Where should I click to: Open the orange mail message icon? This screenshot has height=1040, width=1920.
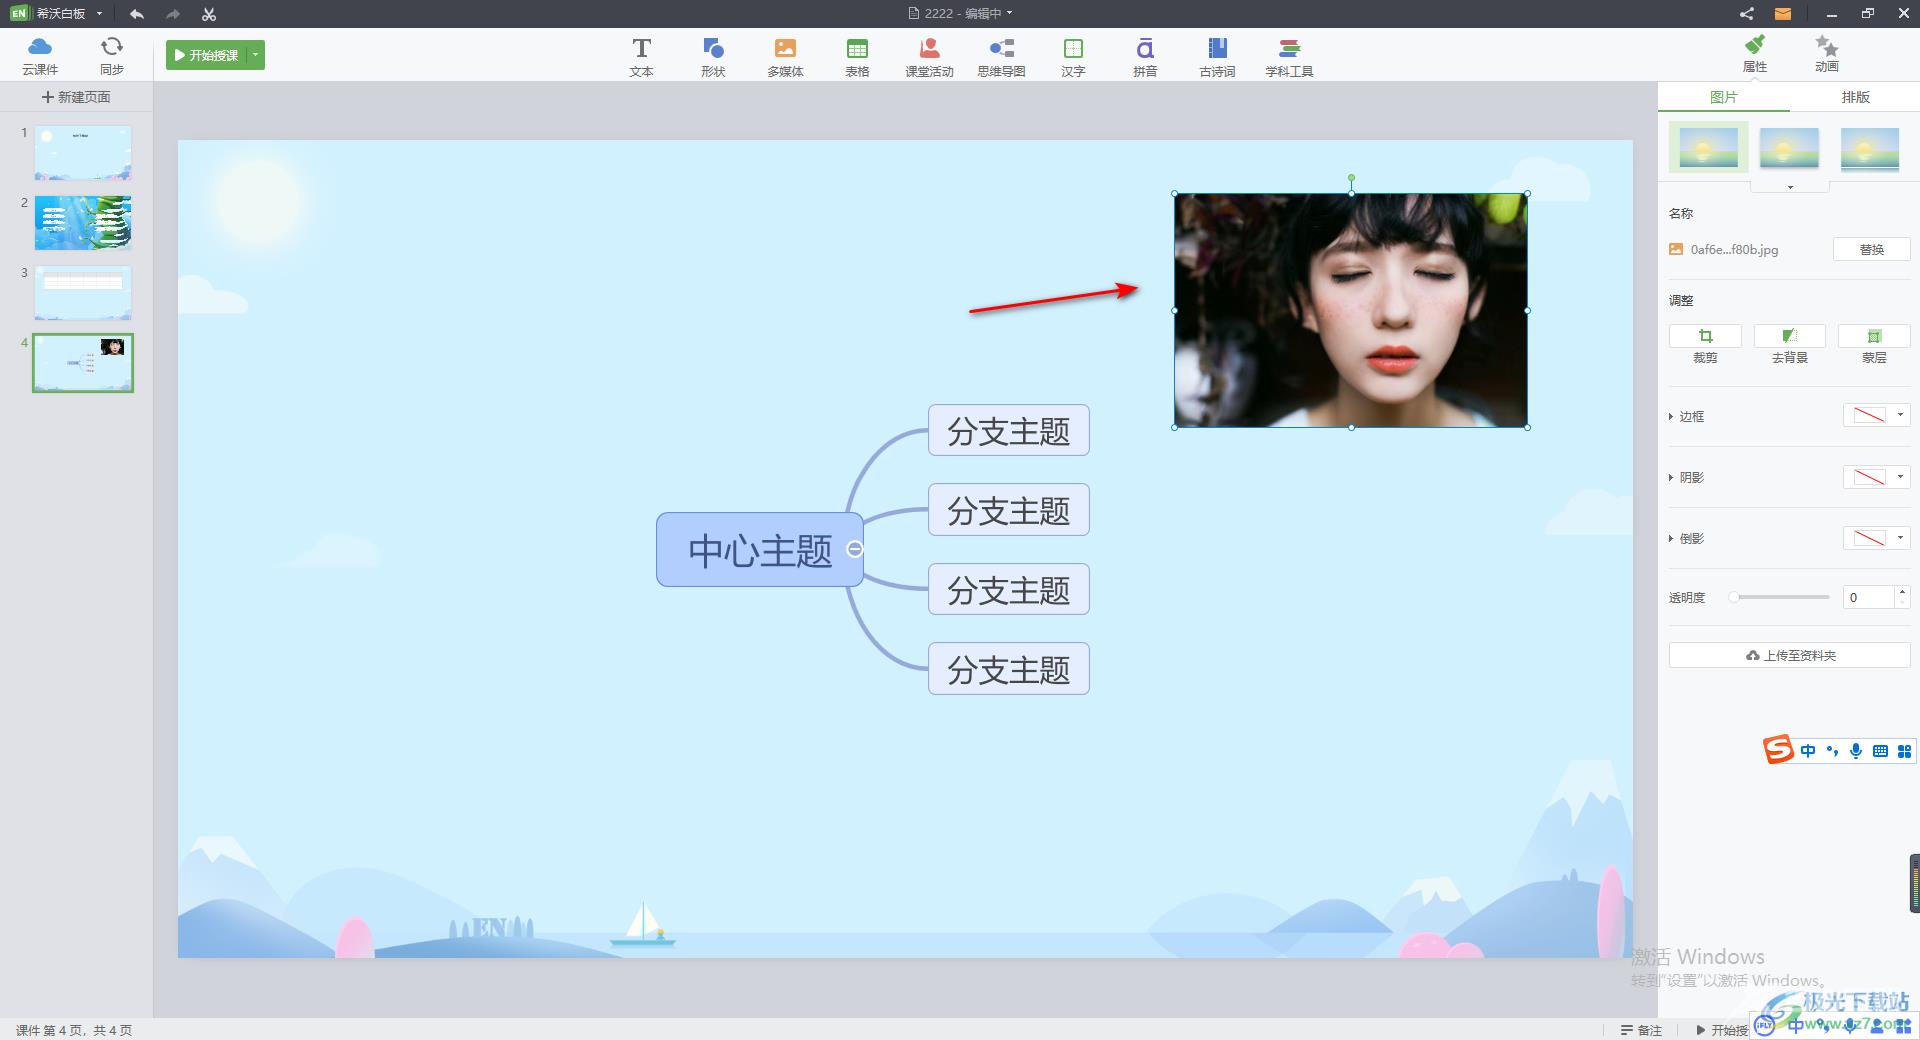tap(1783, 13)
